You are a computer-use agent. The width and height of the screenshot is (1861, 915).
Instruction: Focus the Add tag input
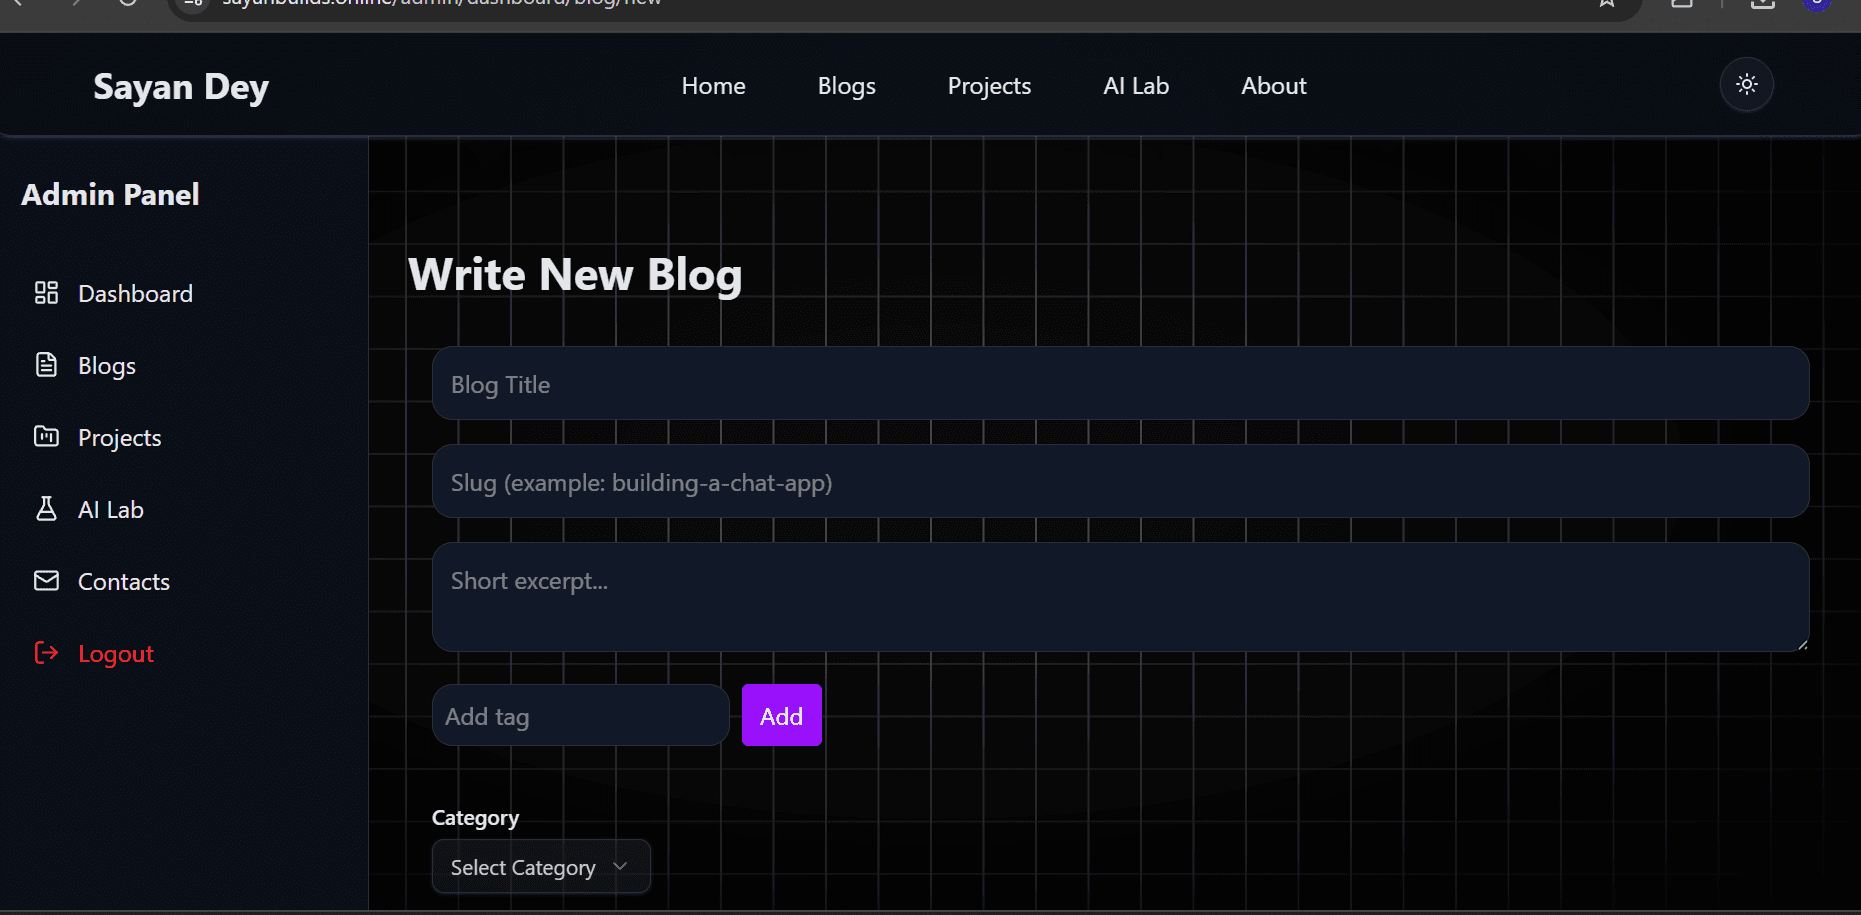(580, 716)
